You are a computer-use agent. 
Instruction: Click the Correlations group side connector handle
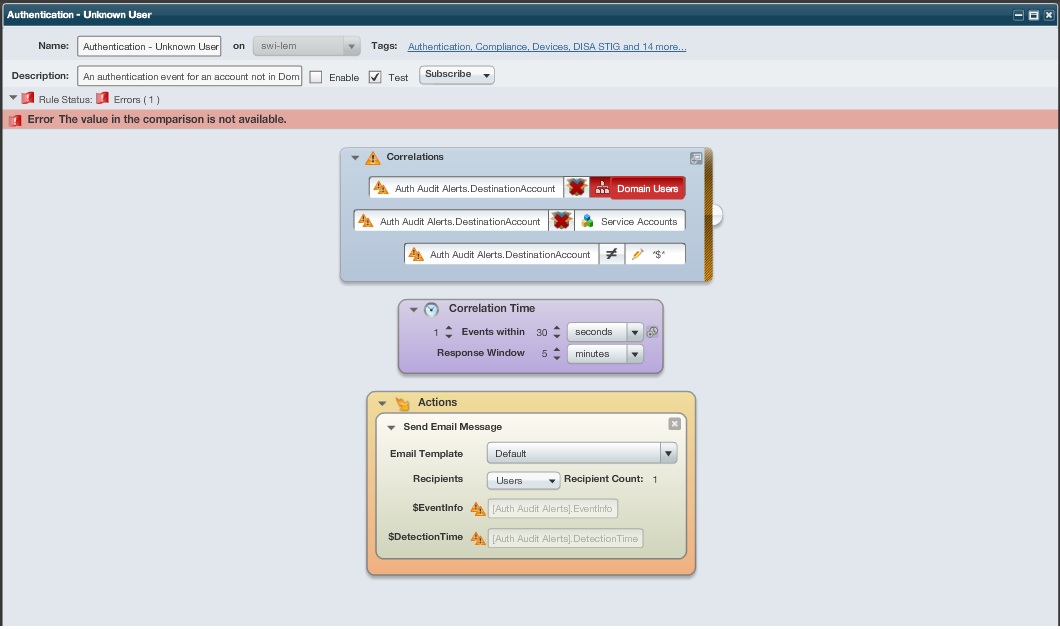[x=717, y=215]
